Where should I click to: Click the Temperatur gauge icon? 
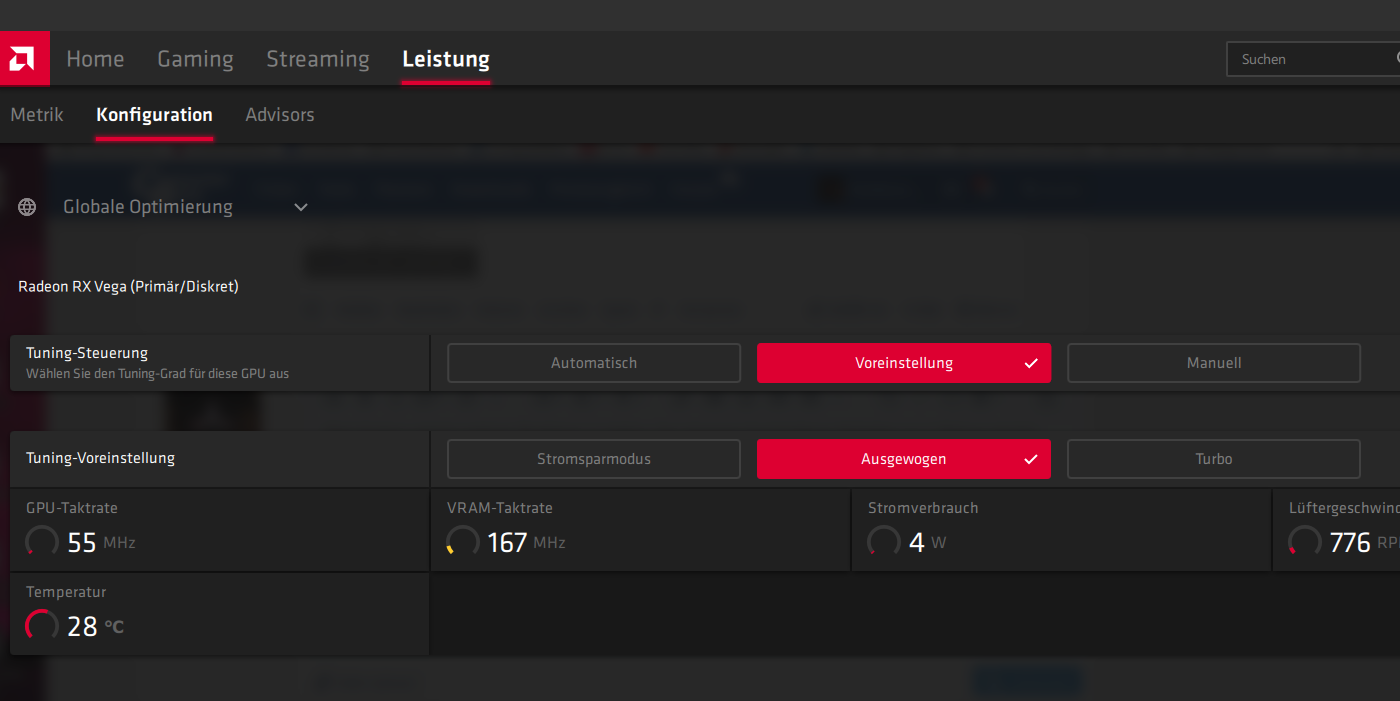(x=42, y=626)
